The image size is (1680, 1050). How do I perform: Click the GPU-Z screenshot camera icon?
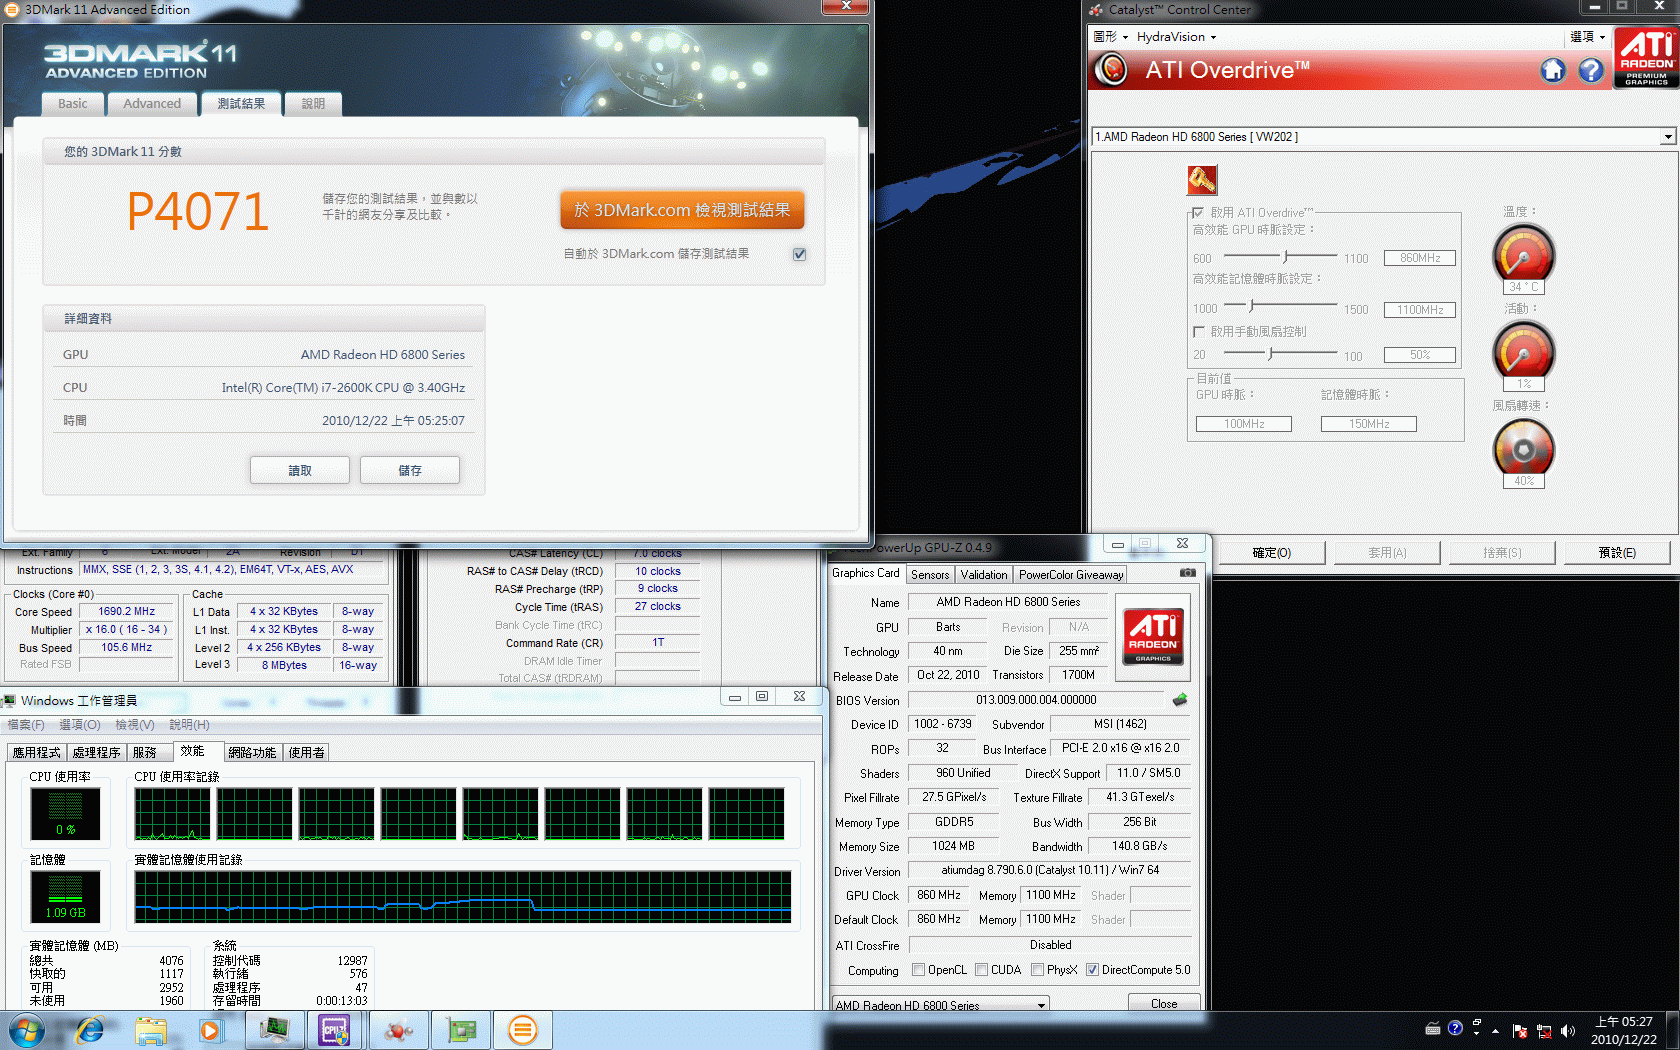pyautogui.click(x=1187, y=573)
